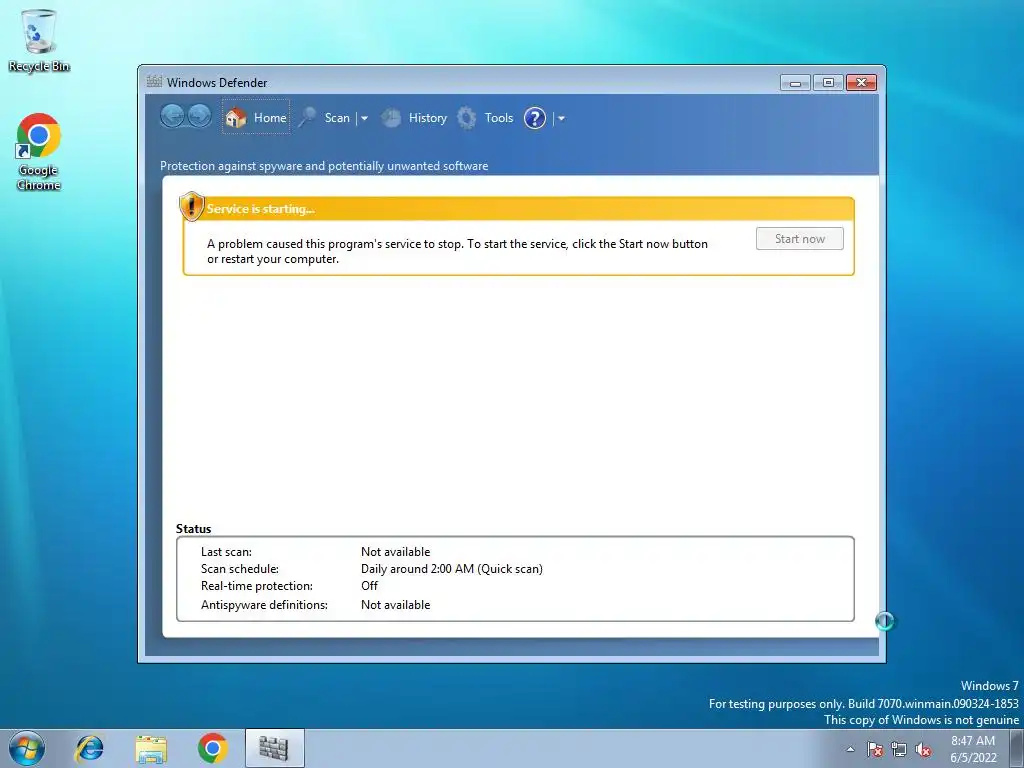
Task: Open the Home house icon
Action: click(x=236, y=118)
